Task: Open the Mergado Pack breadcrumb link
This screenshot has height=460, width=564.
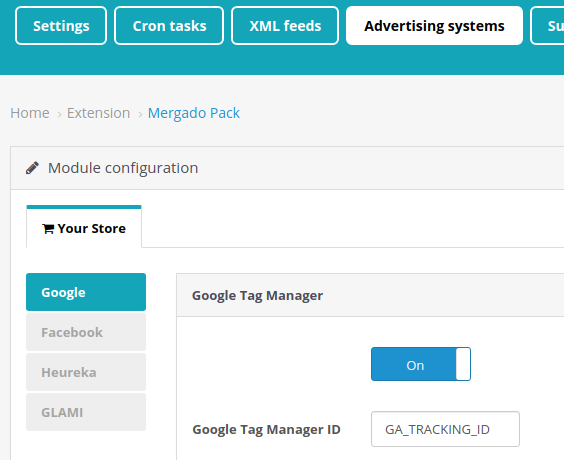Action: (194, 113)
